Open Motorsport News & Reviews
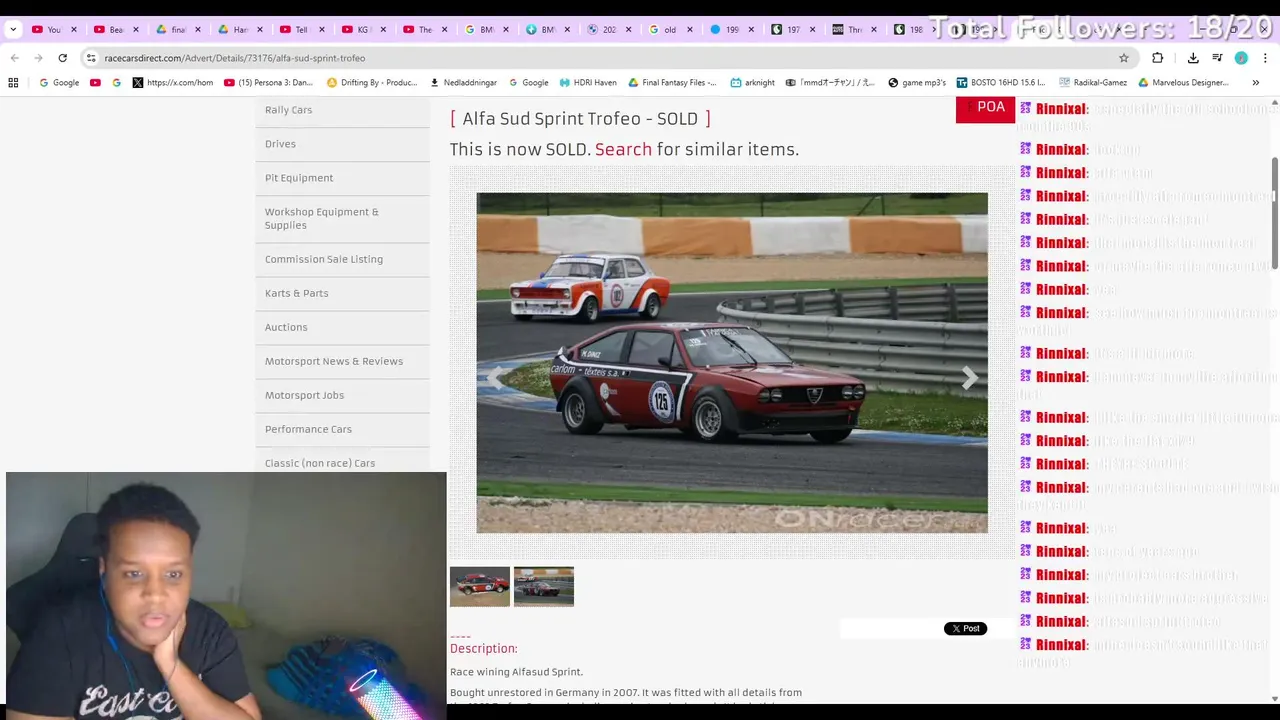Viewport: 1280px width, 720px height. [x=334, y=361]
